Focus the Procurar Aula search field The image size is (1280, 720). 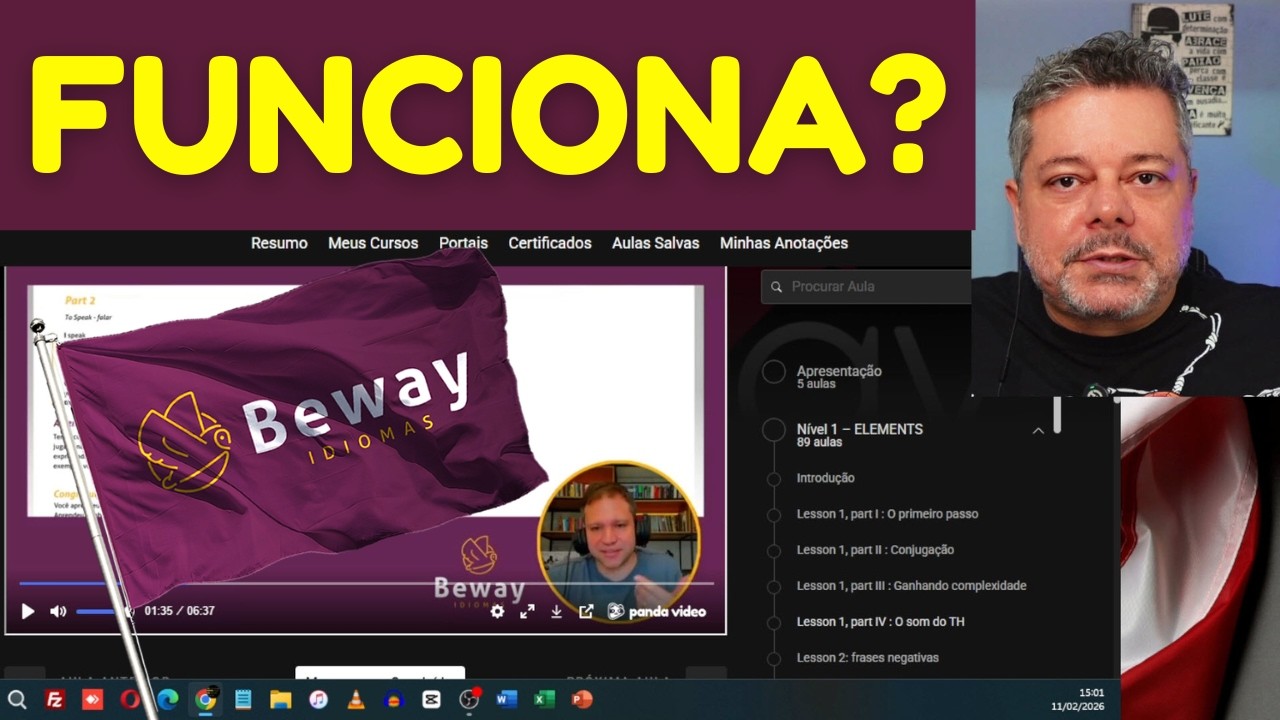coord(866,287)
